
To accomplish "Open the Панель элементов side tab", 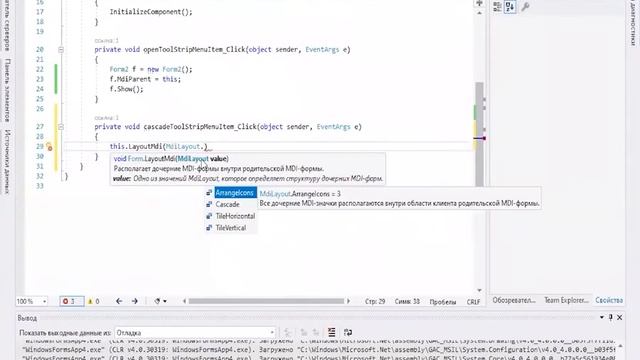I will coord(7,90).
